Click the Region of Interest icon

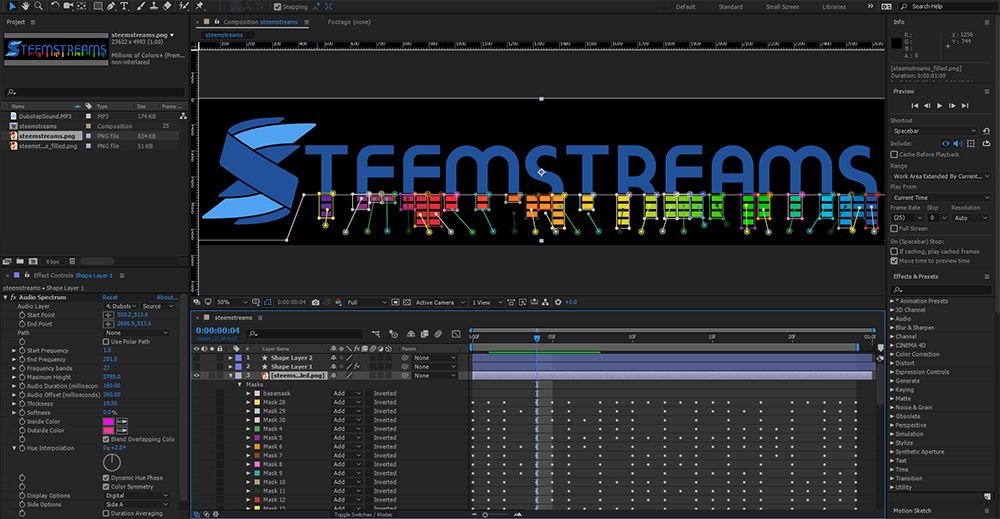click(x=396, y=302)
